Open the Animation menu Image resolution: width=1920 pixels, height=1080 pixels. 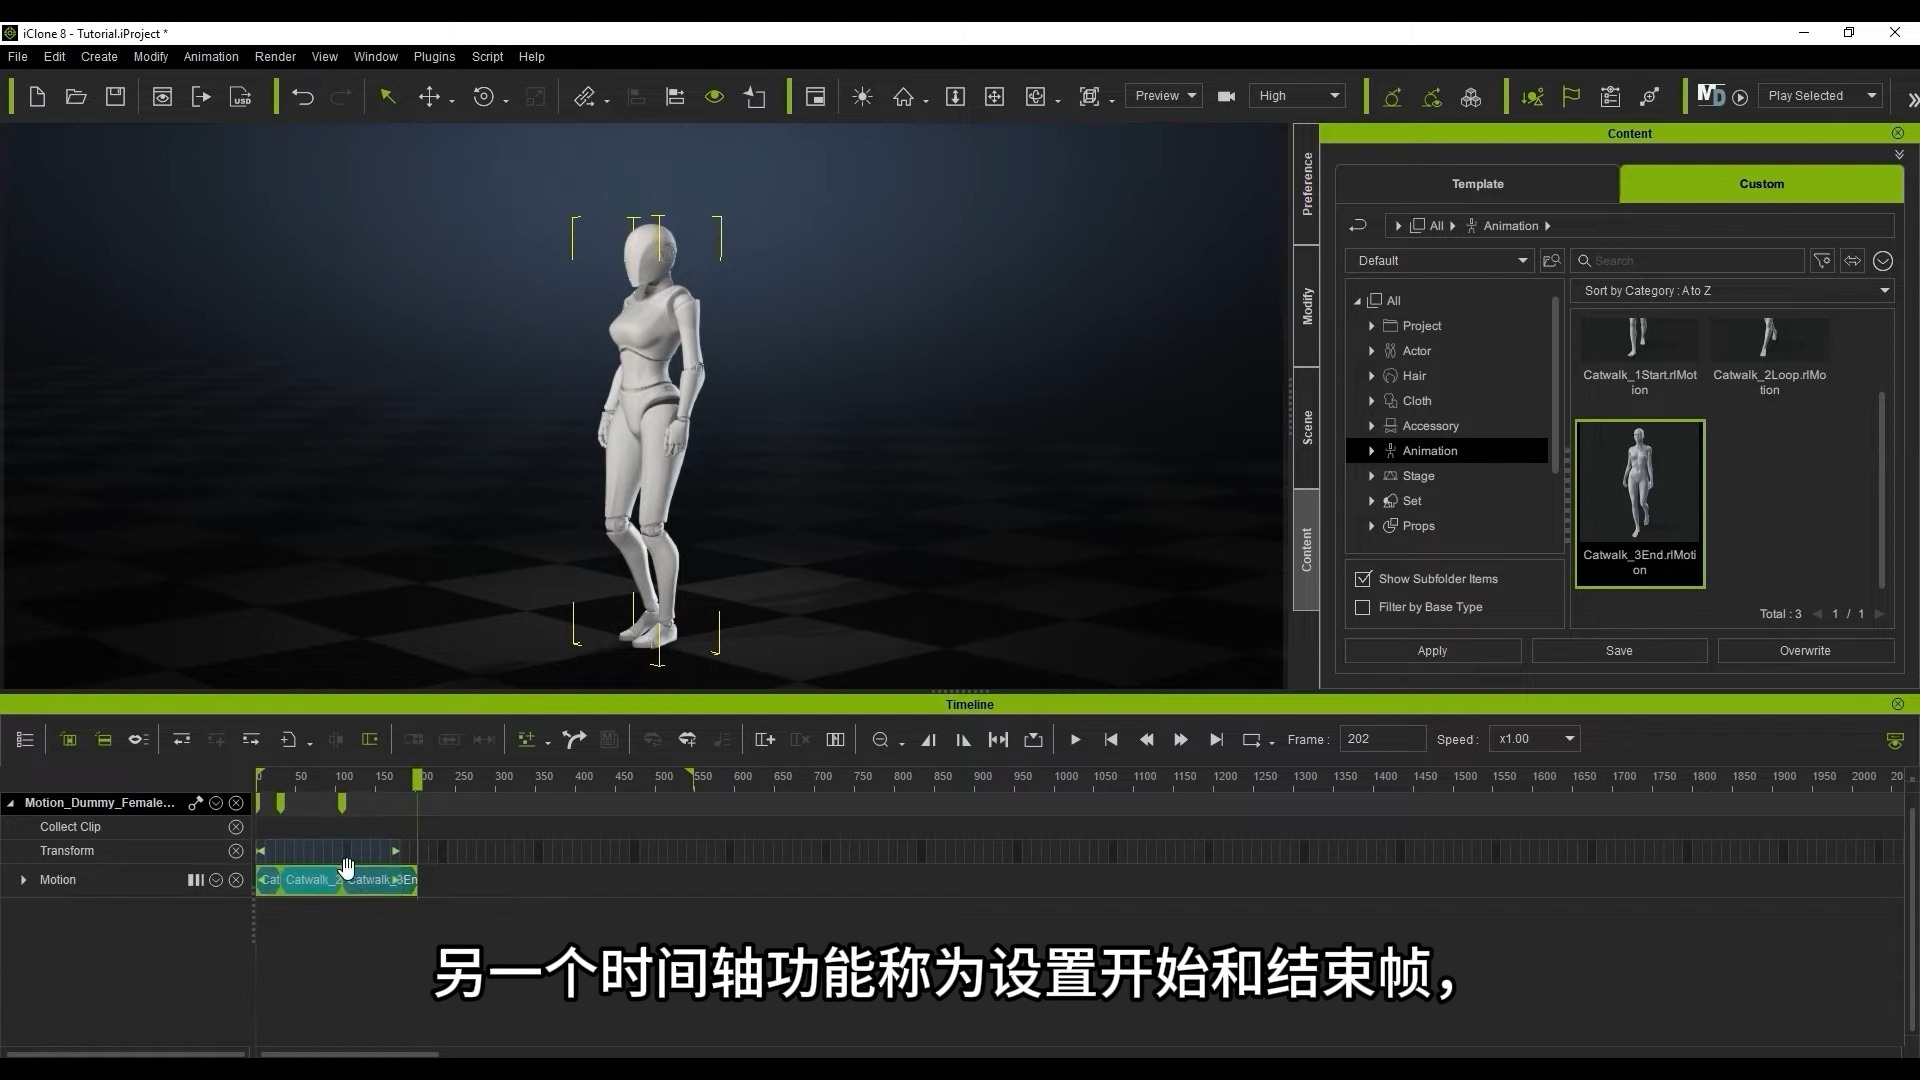pyautogui.click(x=210, y=57)
